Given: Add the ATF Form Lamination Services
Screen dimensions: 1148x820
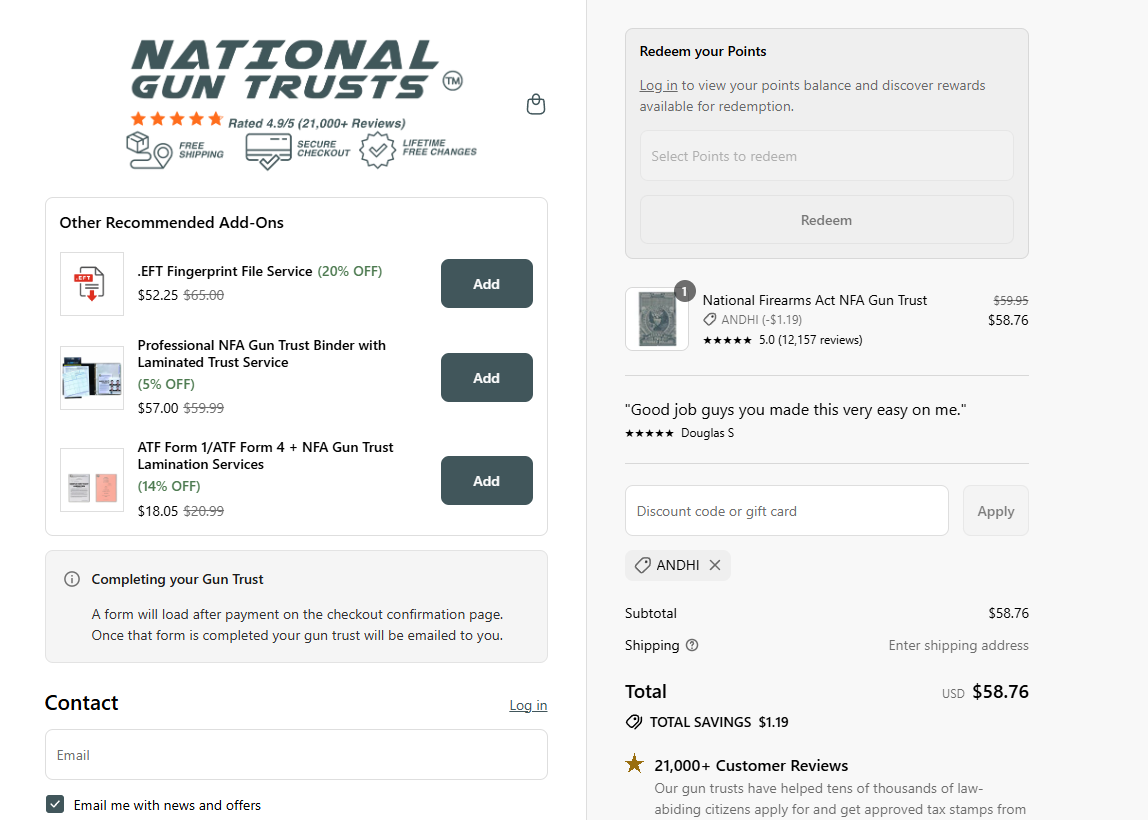Looking at the screenshot, I should (x=486, y=481).
